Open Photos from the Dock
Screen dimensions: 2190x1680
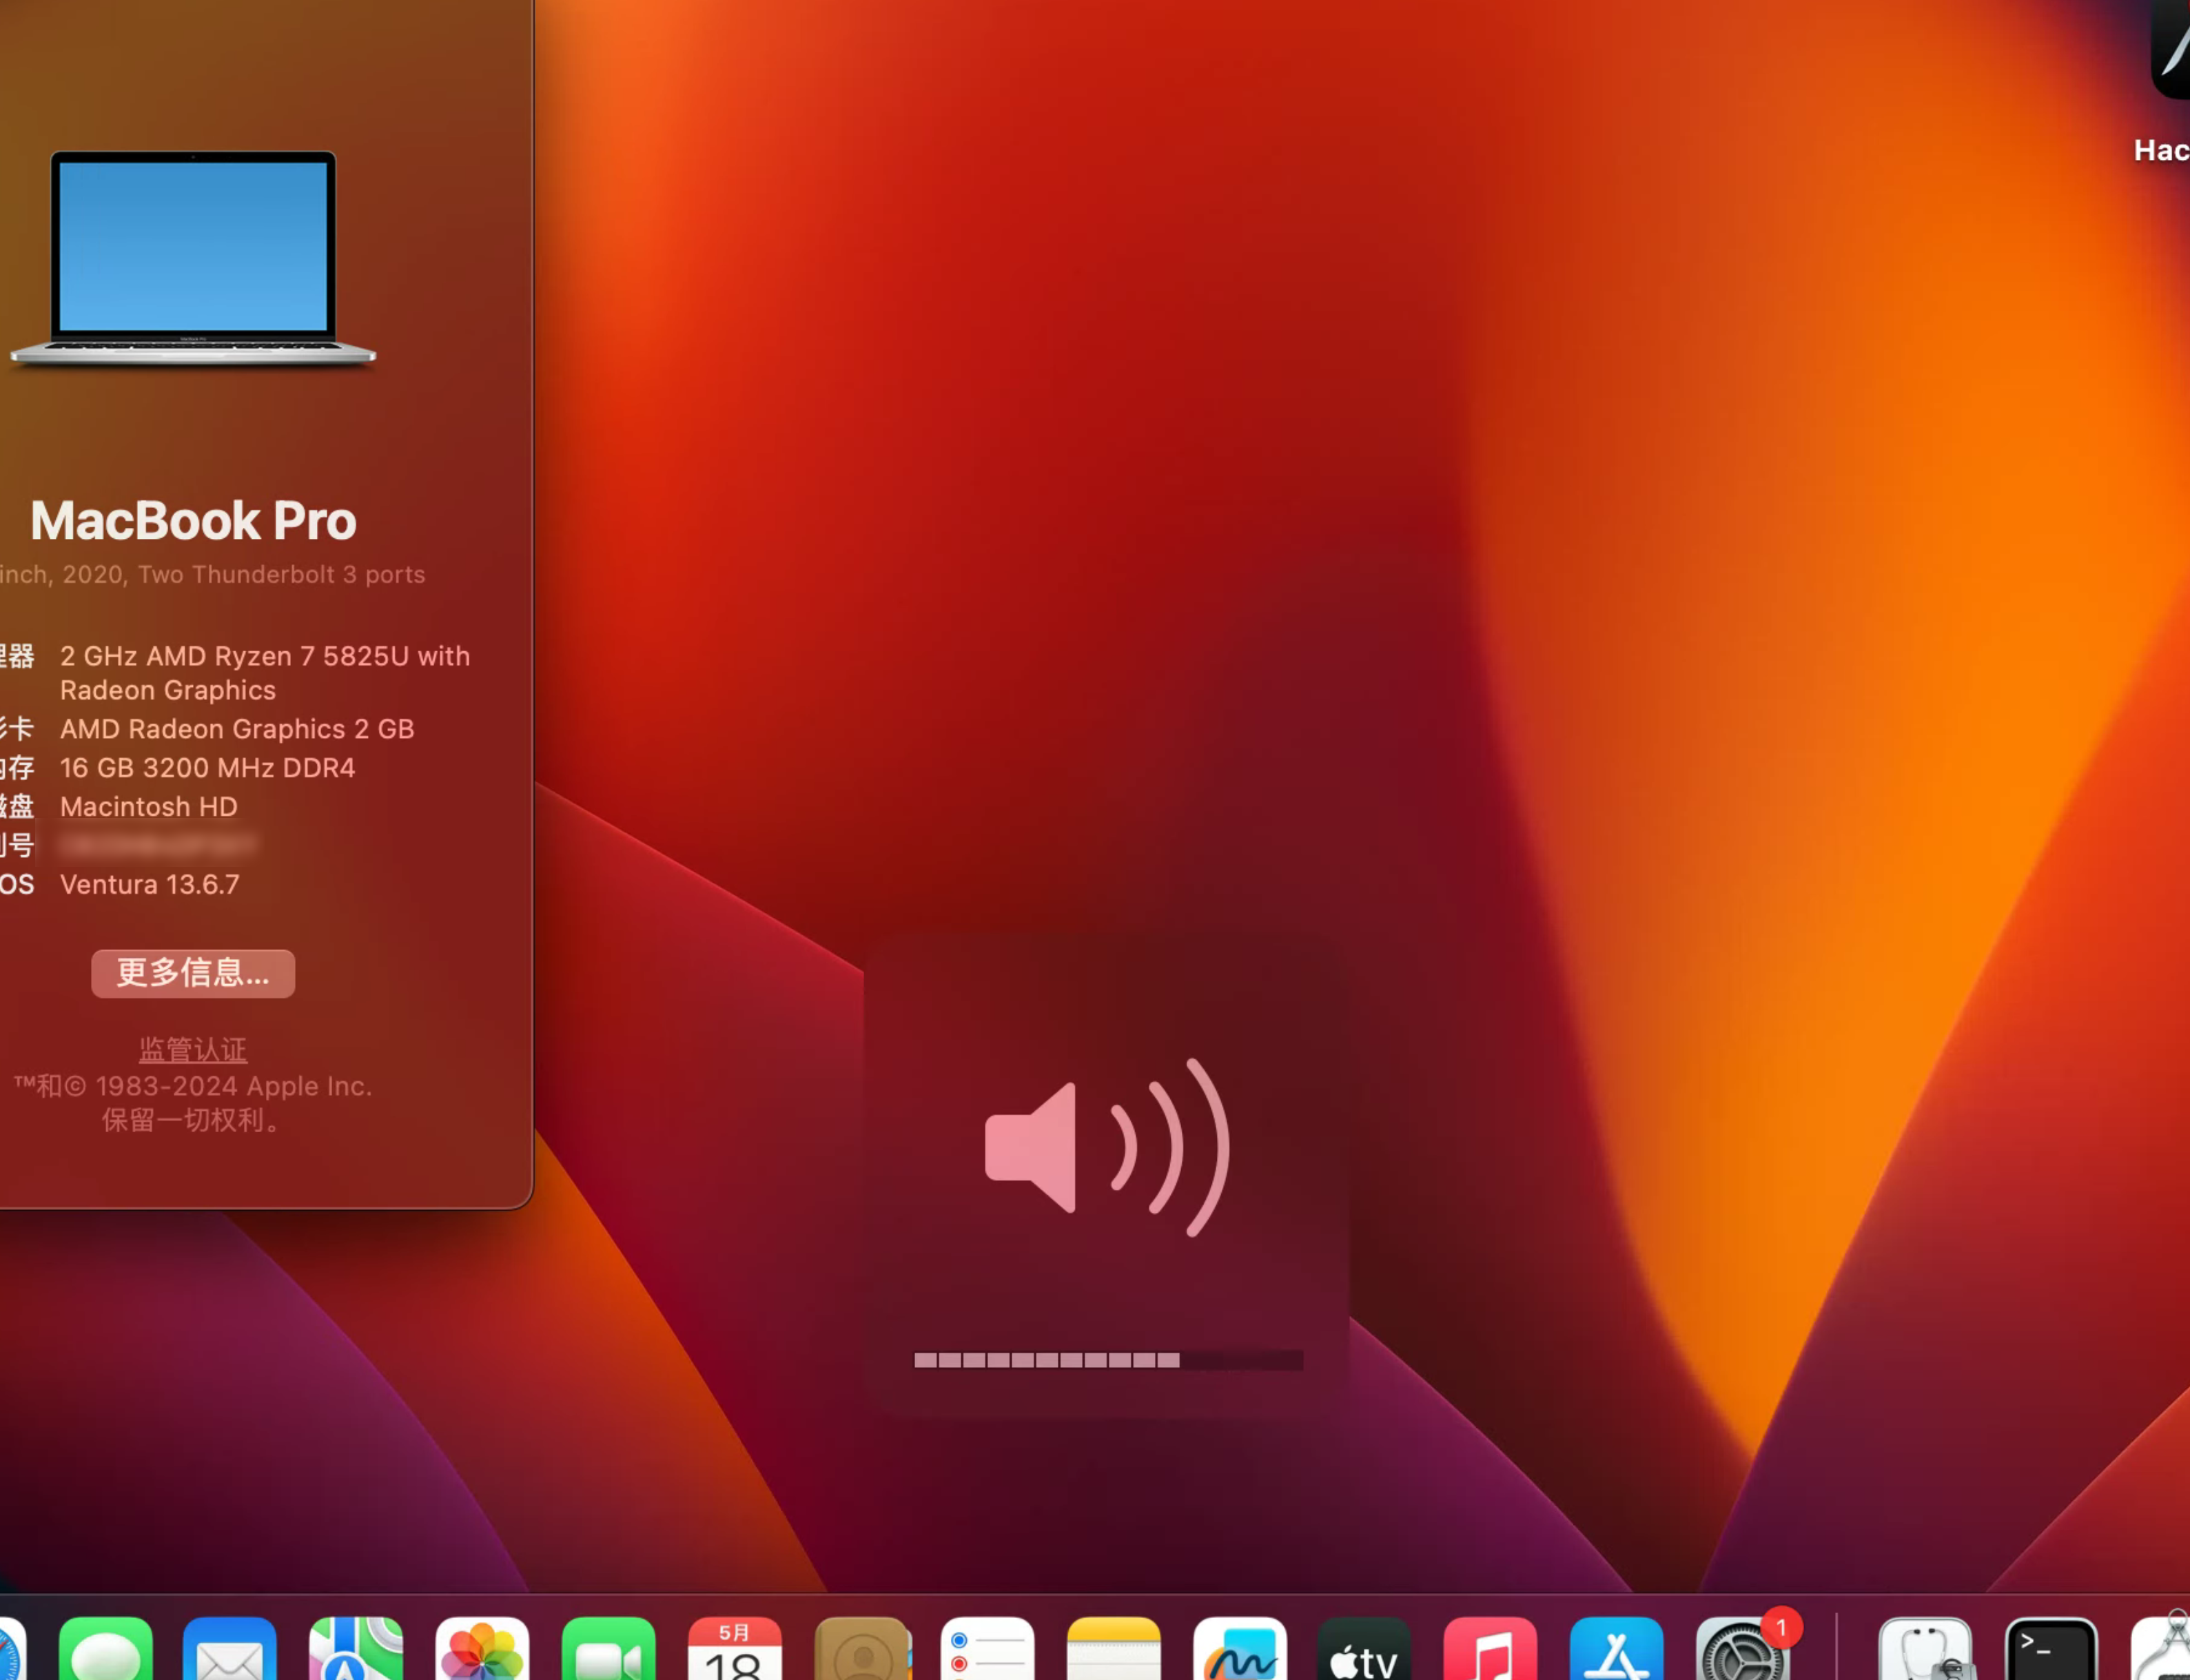pyautogui.click(x=482, y=1650)
